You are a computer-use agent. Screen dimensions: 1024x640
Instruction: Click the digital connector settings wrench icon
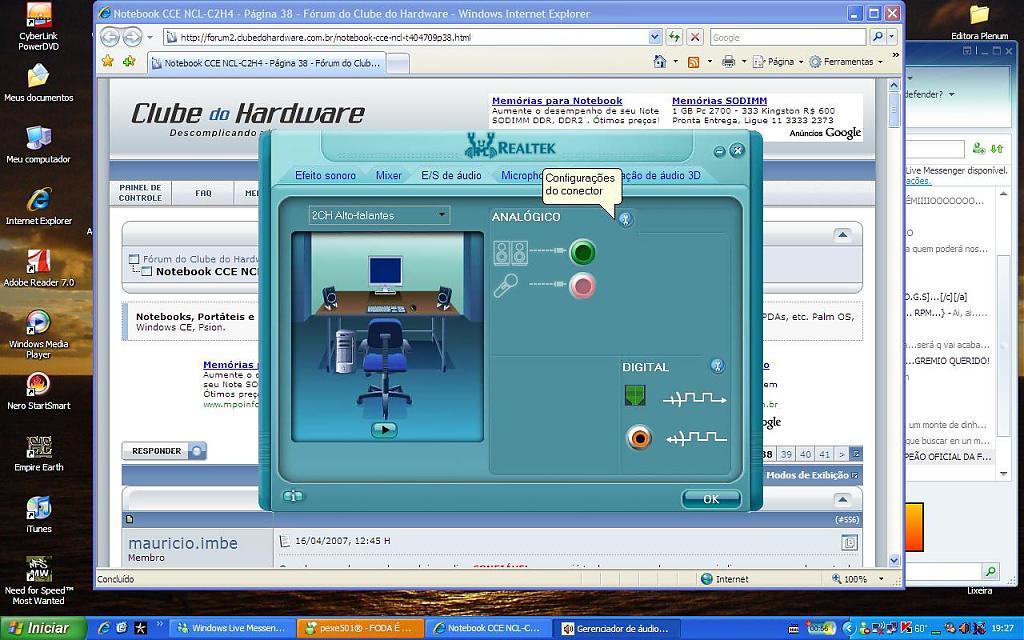pyautogui.click(x=717, y=366)
